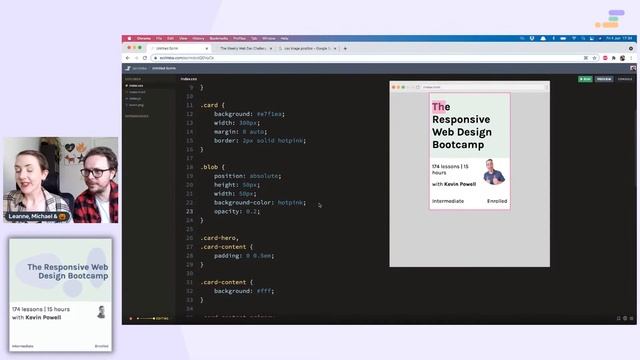Close the css image position Google tab
The width and height of the screenshot is (640, 360).
point(335,49)
